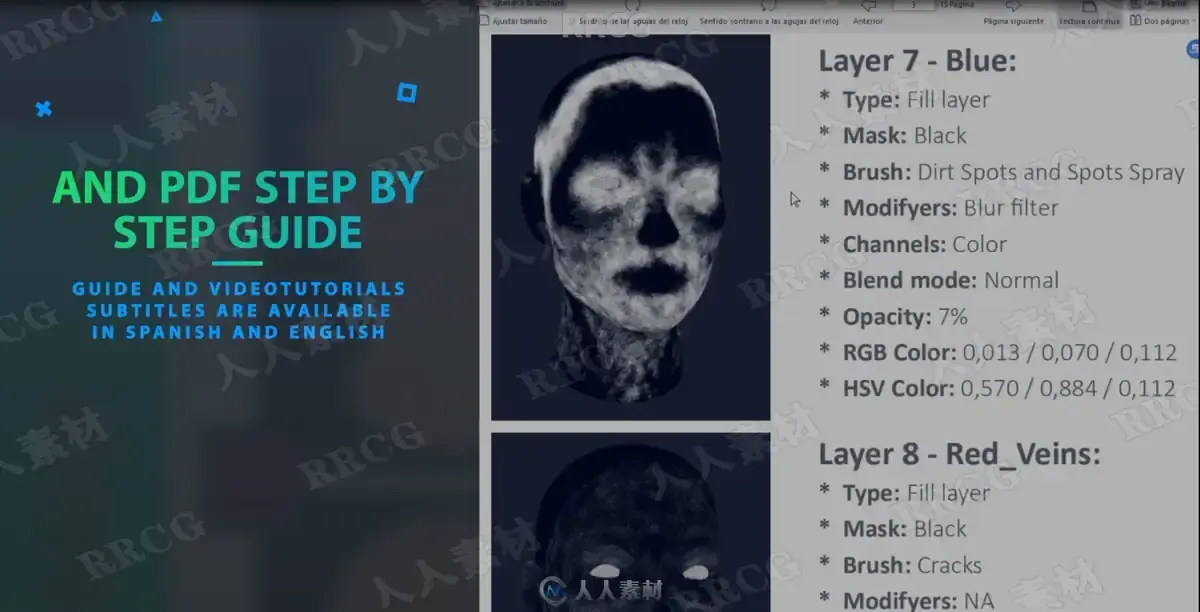Image resolution: width=1200 pixels, height=612 pixels.
Task: Click the heading "Layer 8 - Red_Veins:"
Action: point(959,454)
